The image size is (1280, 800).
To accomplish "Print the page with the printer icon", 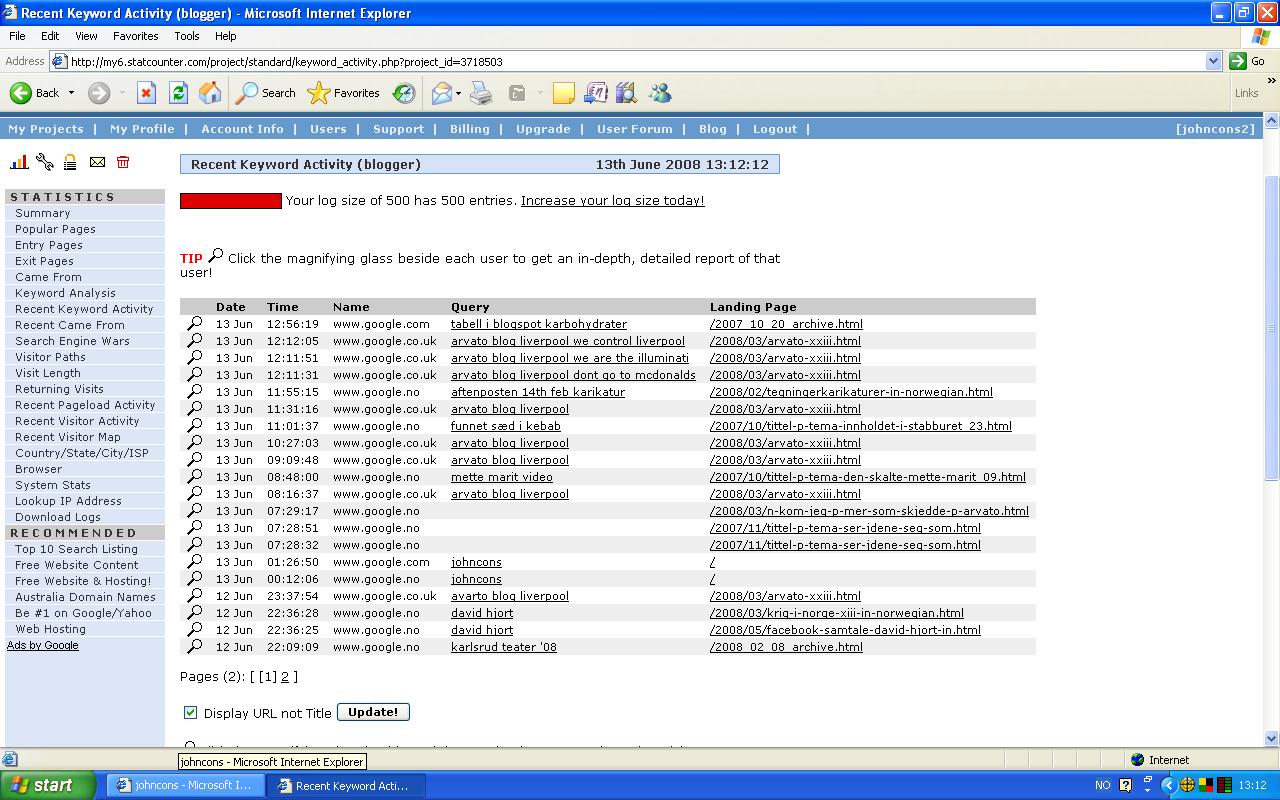I will point(481,93).
